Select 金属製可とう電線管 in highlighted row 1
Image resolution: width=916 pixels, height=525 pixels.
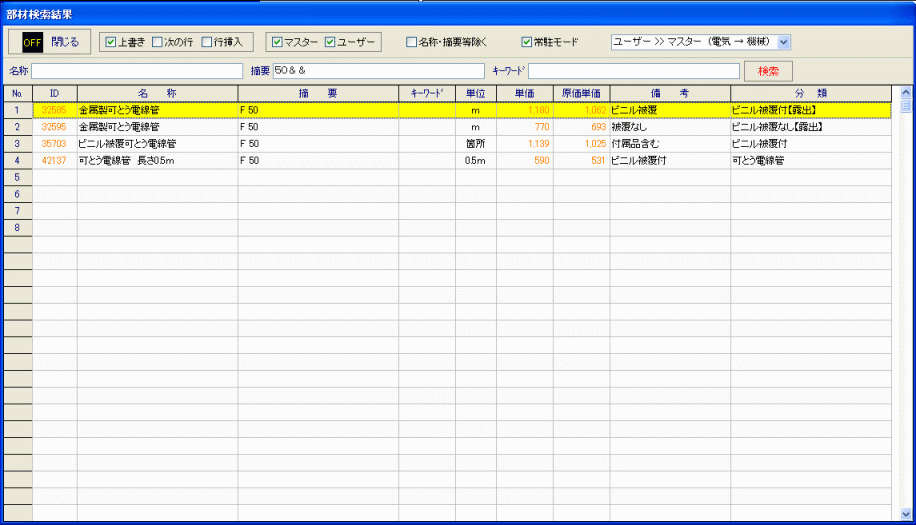[x=158, y=110]
